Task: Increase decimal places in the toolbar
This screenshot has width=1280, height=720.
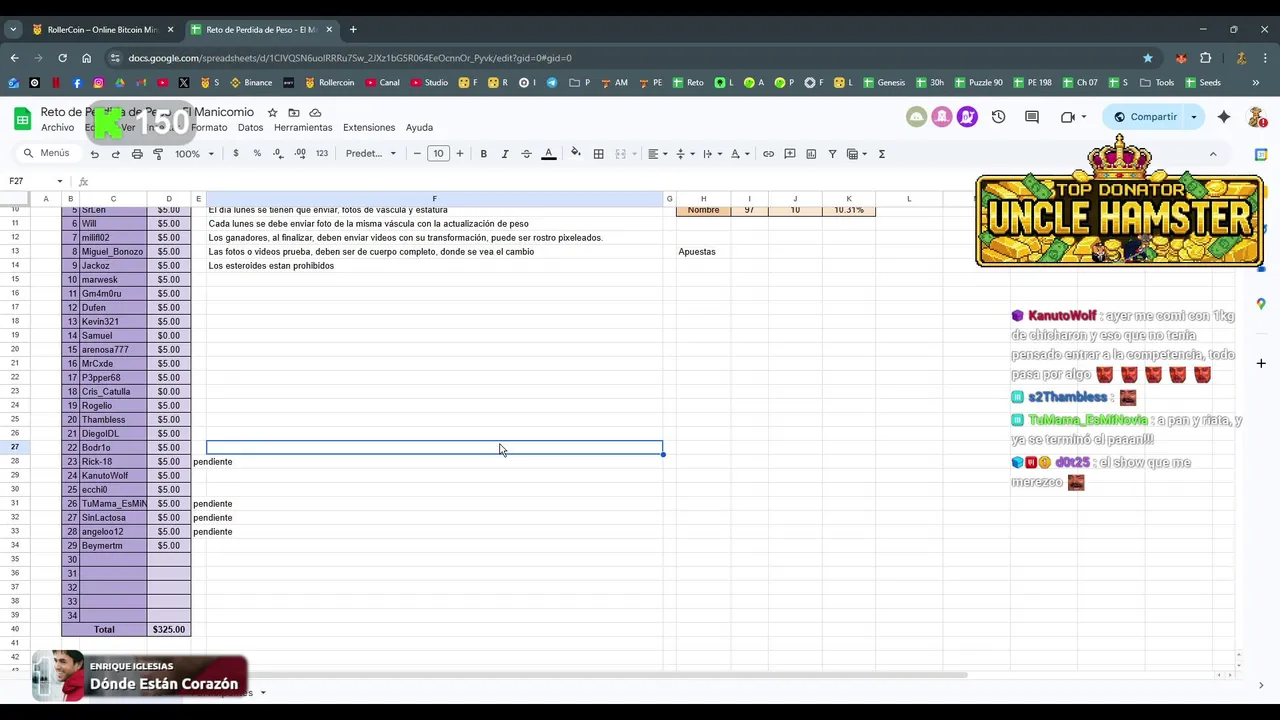Action: click(x=300, y=154)
